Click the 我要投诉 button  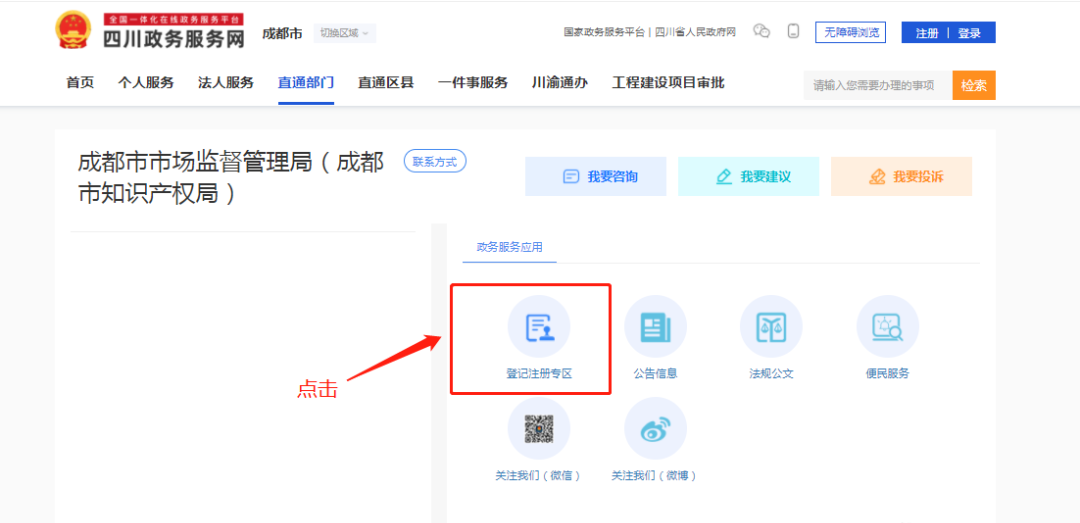[x=902, y=176]
